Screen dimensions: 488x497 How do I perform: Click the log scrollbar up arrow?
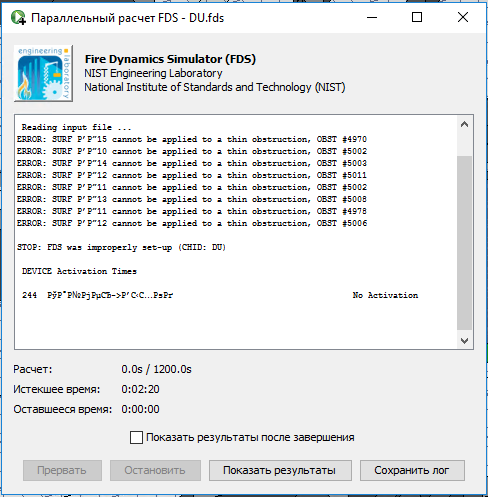464,125
